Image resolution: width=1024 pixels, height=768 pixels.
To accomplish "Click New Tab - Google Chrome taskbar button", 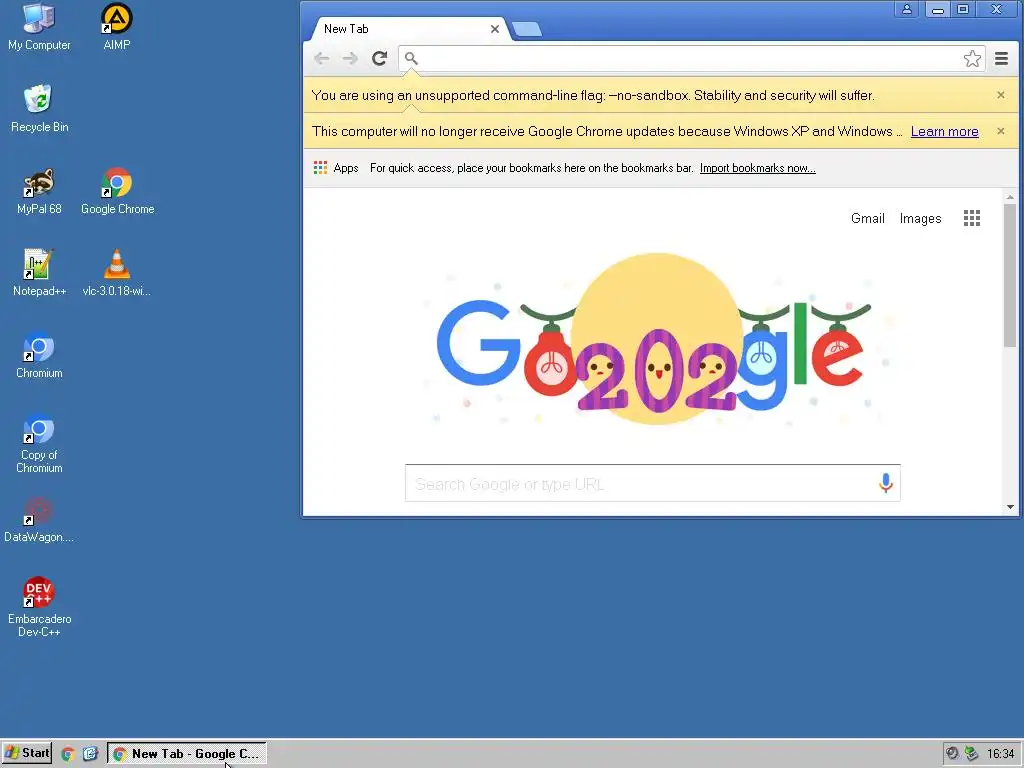I will point(187,754).
